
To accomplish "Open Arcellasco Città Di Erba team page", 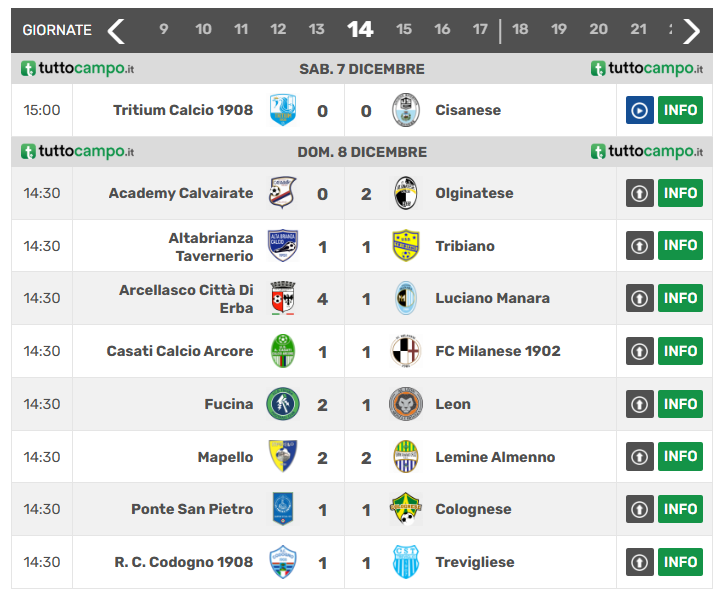I will (x=186, y=298).
